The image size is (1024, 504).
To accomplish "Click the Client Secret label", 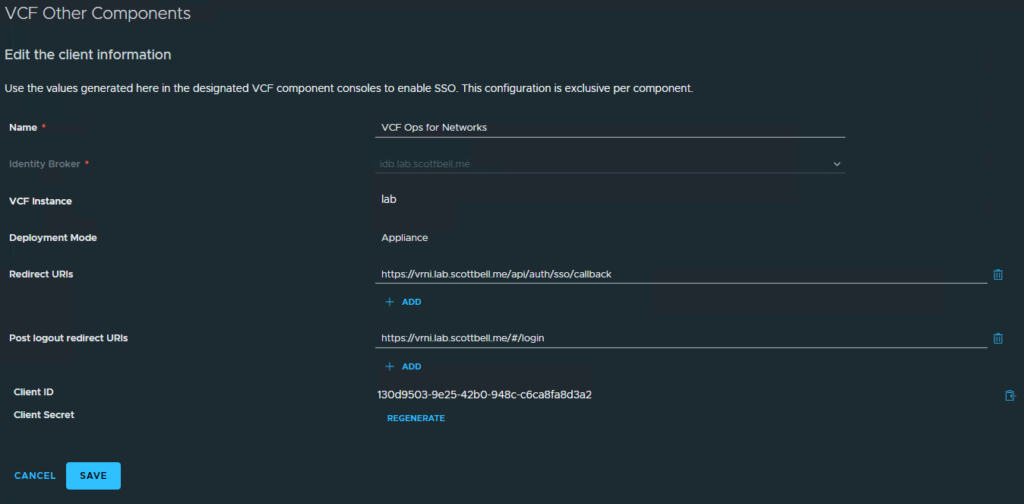I will tap(44, 415).
